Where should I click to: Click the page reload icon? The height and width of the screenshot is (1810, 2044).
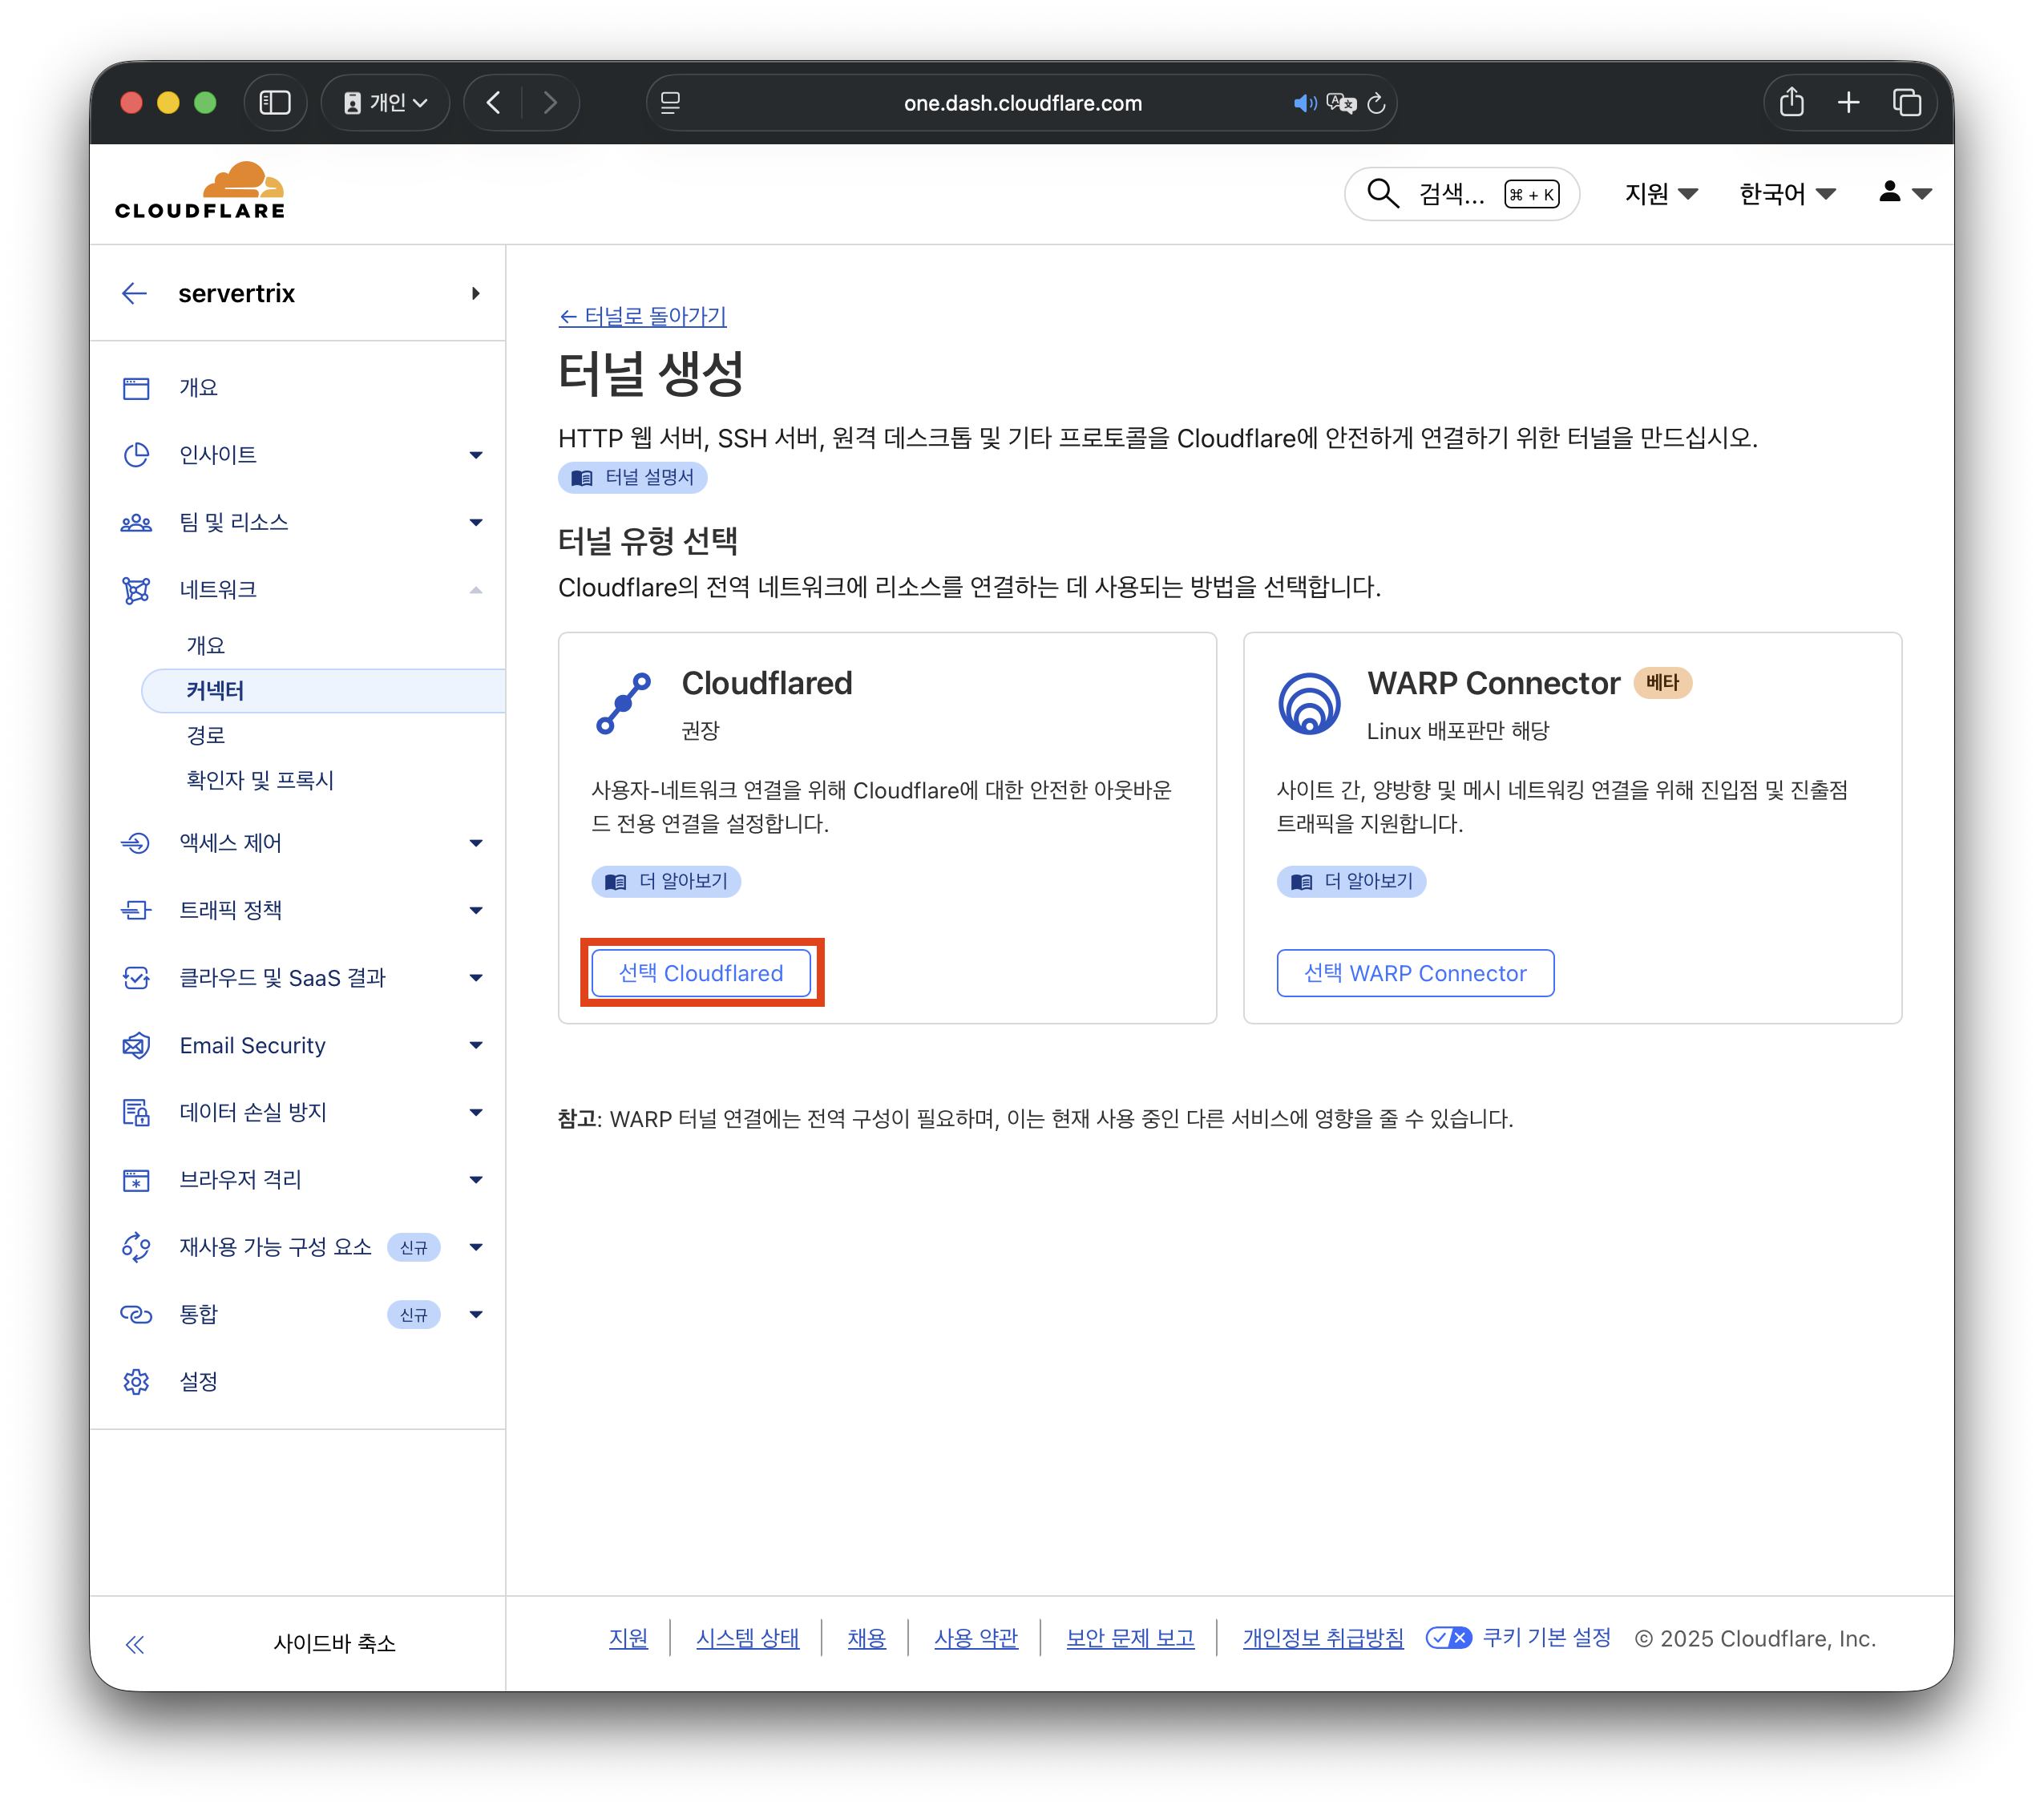[x=1376, y=104]
